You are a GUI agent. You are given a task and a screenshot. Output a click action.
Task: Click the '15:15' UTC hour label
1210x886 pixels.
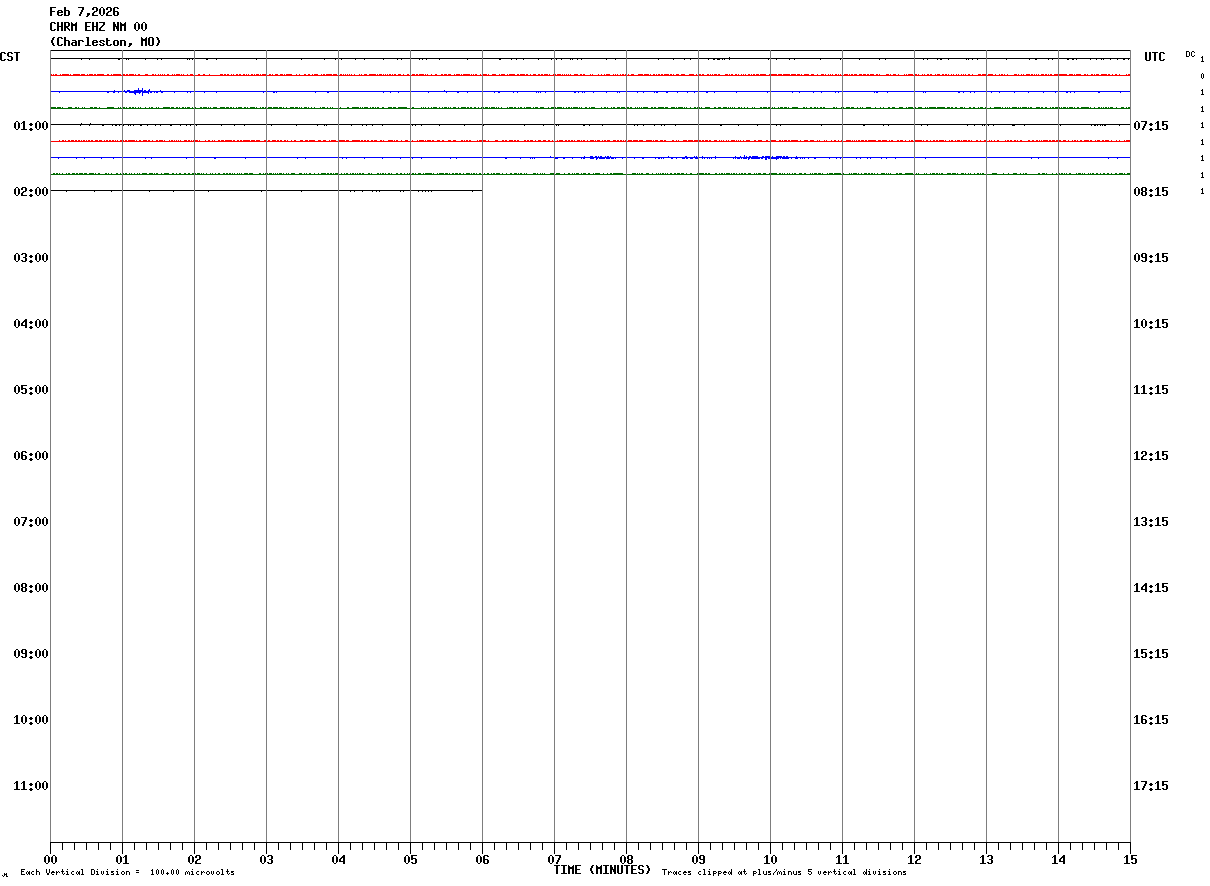point(1151,653)
